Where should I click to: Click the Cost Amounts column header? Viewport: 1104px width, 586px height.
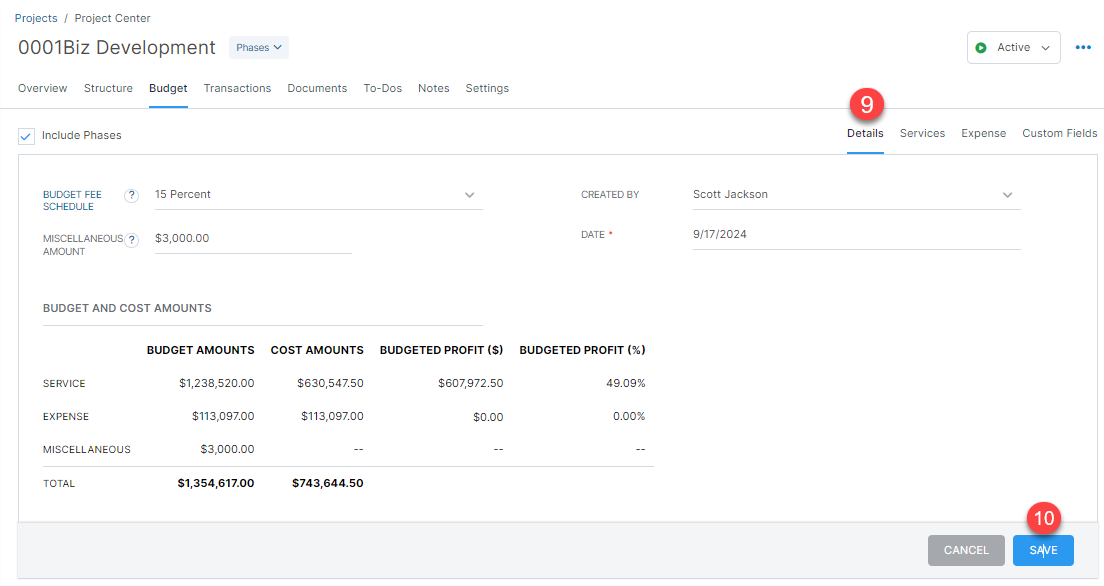coord(317,350)
